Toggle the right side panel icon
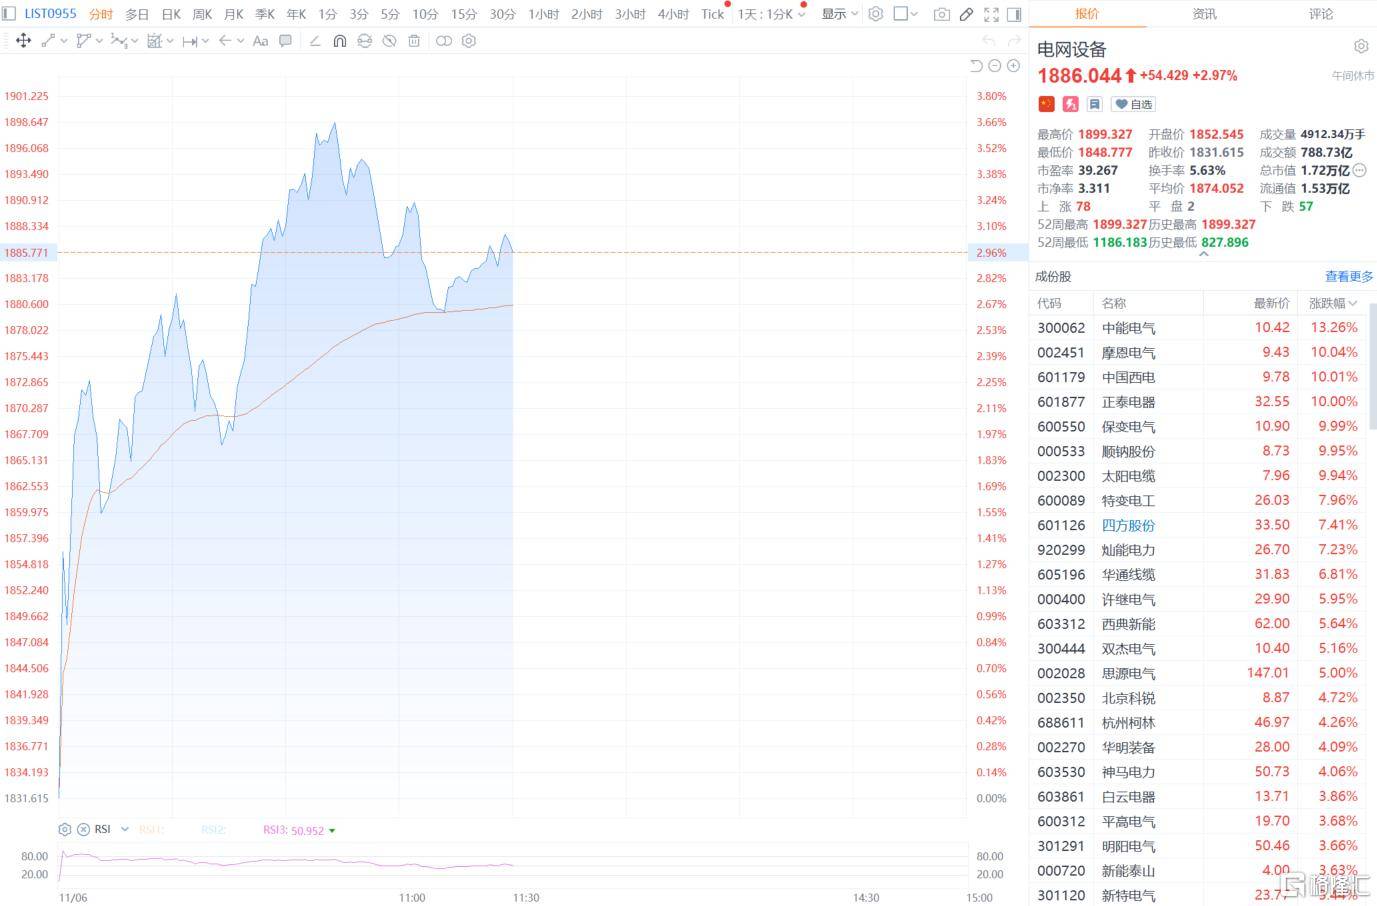The image size is (1377, 906). click(x=1014, y=14)
